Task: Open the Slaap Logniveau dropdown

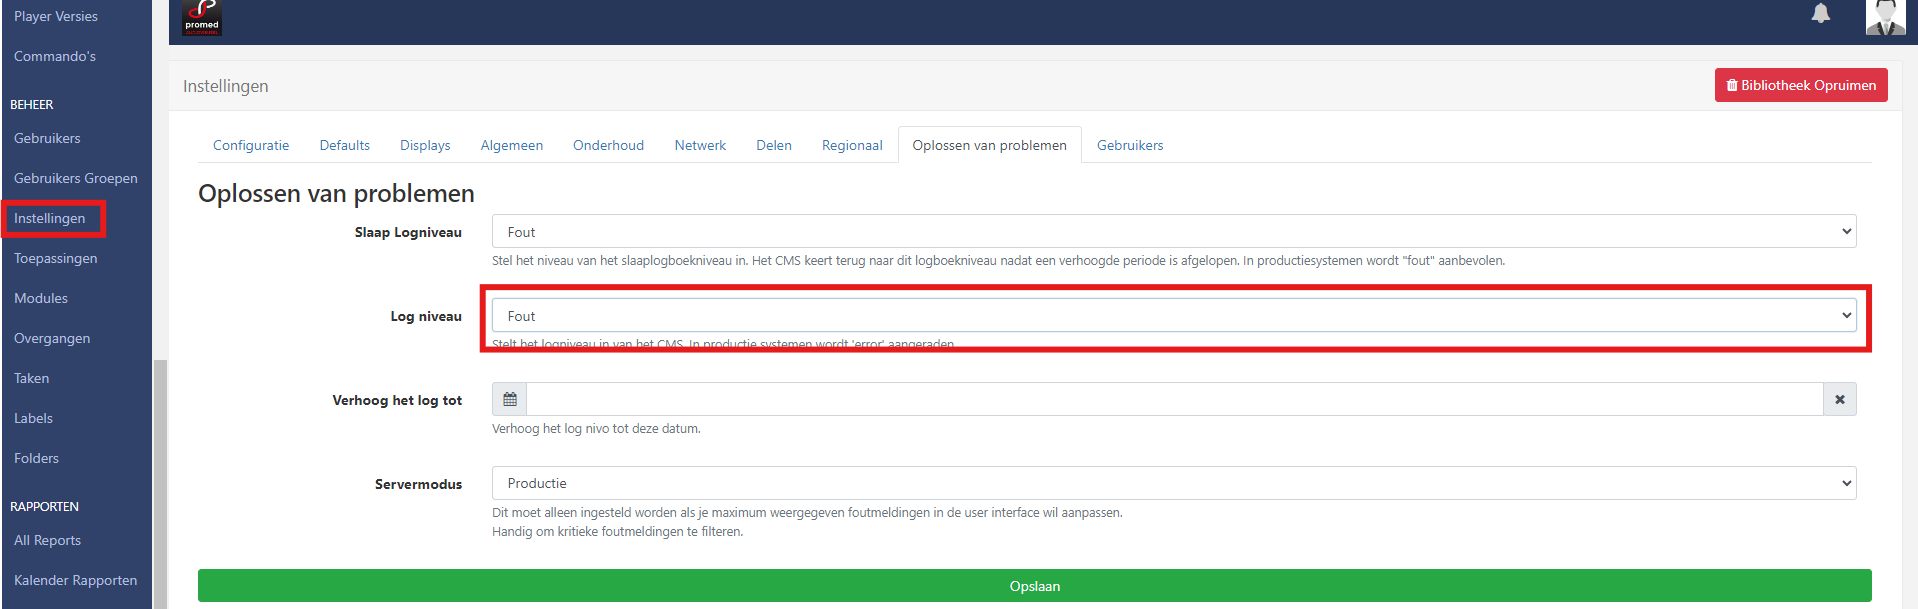Action: (x=1173, y=232)
